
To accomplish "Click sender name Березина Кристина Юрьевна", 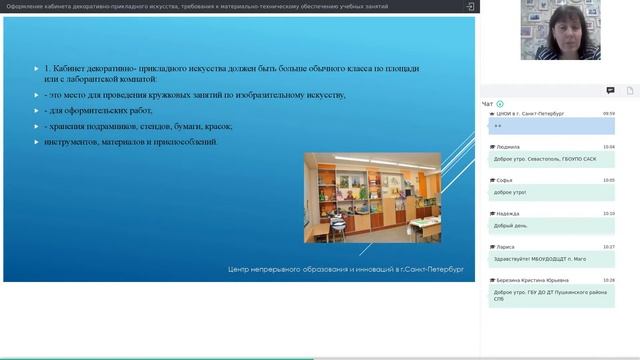I will click(532, 280).
